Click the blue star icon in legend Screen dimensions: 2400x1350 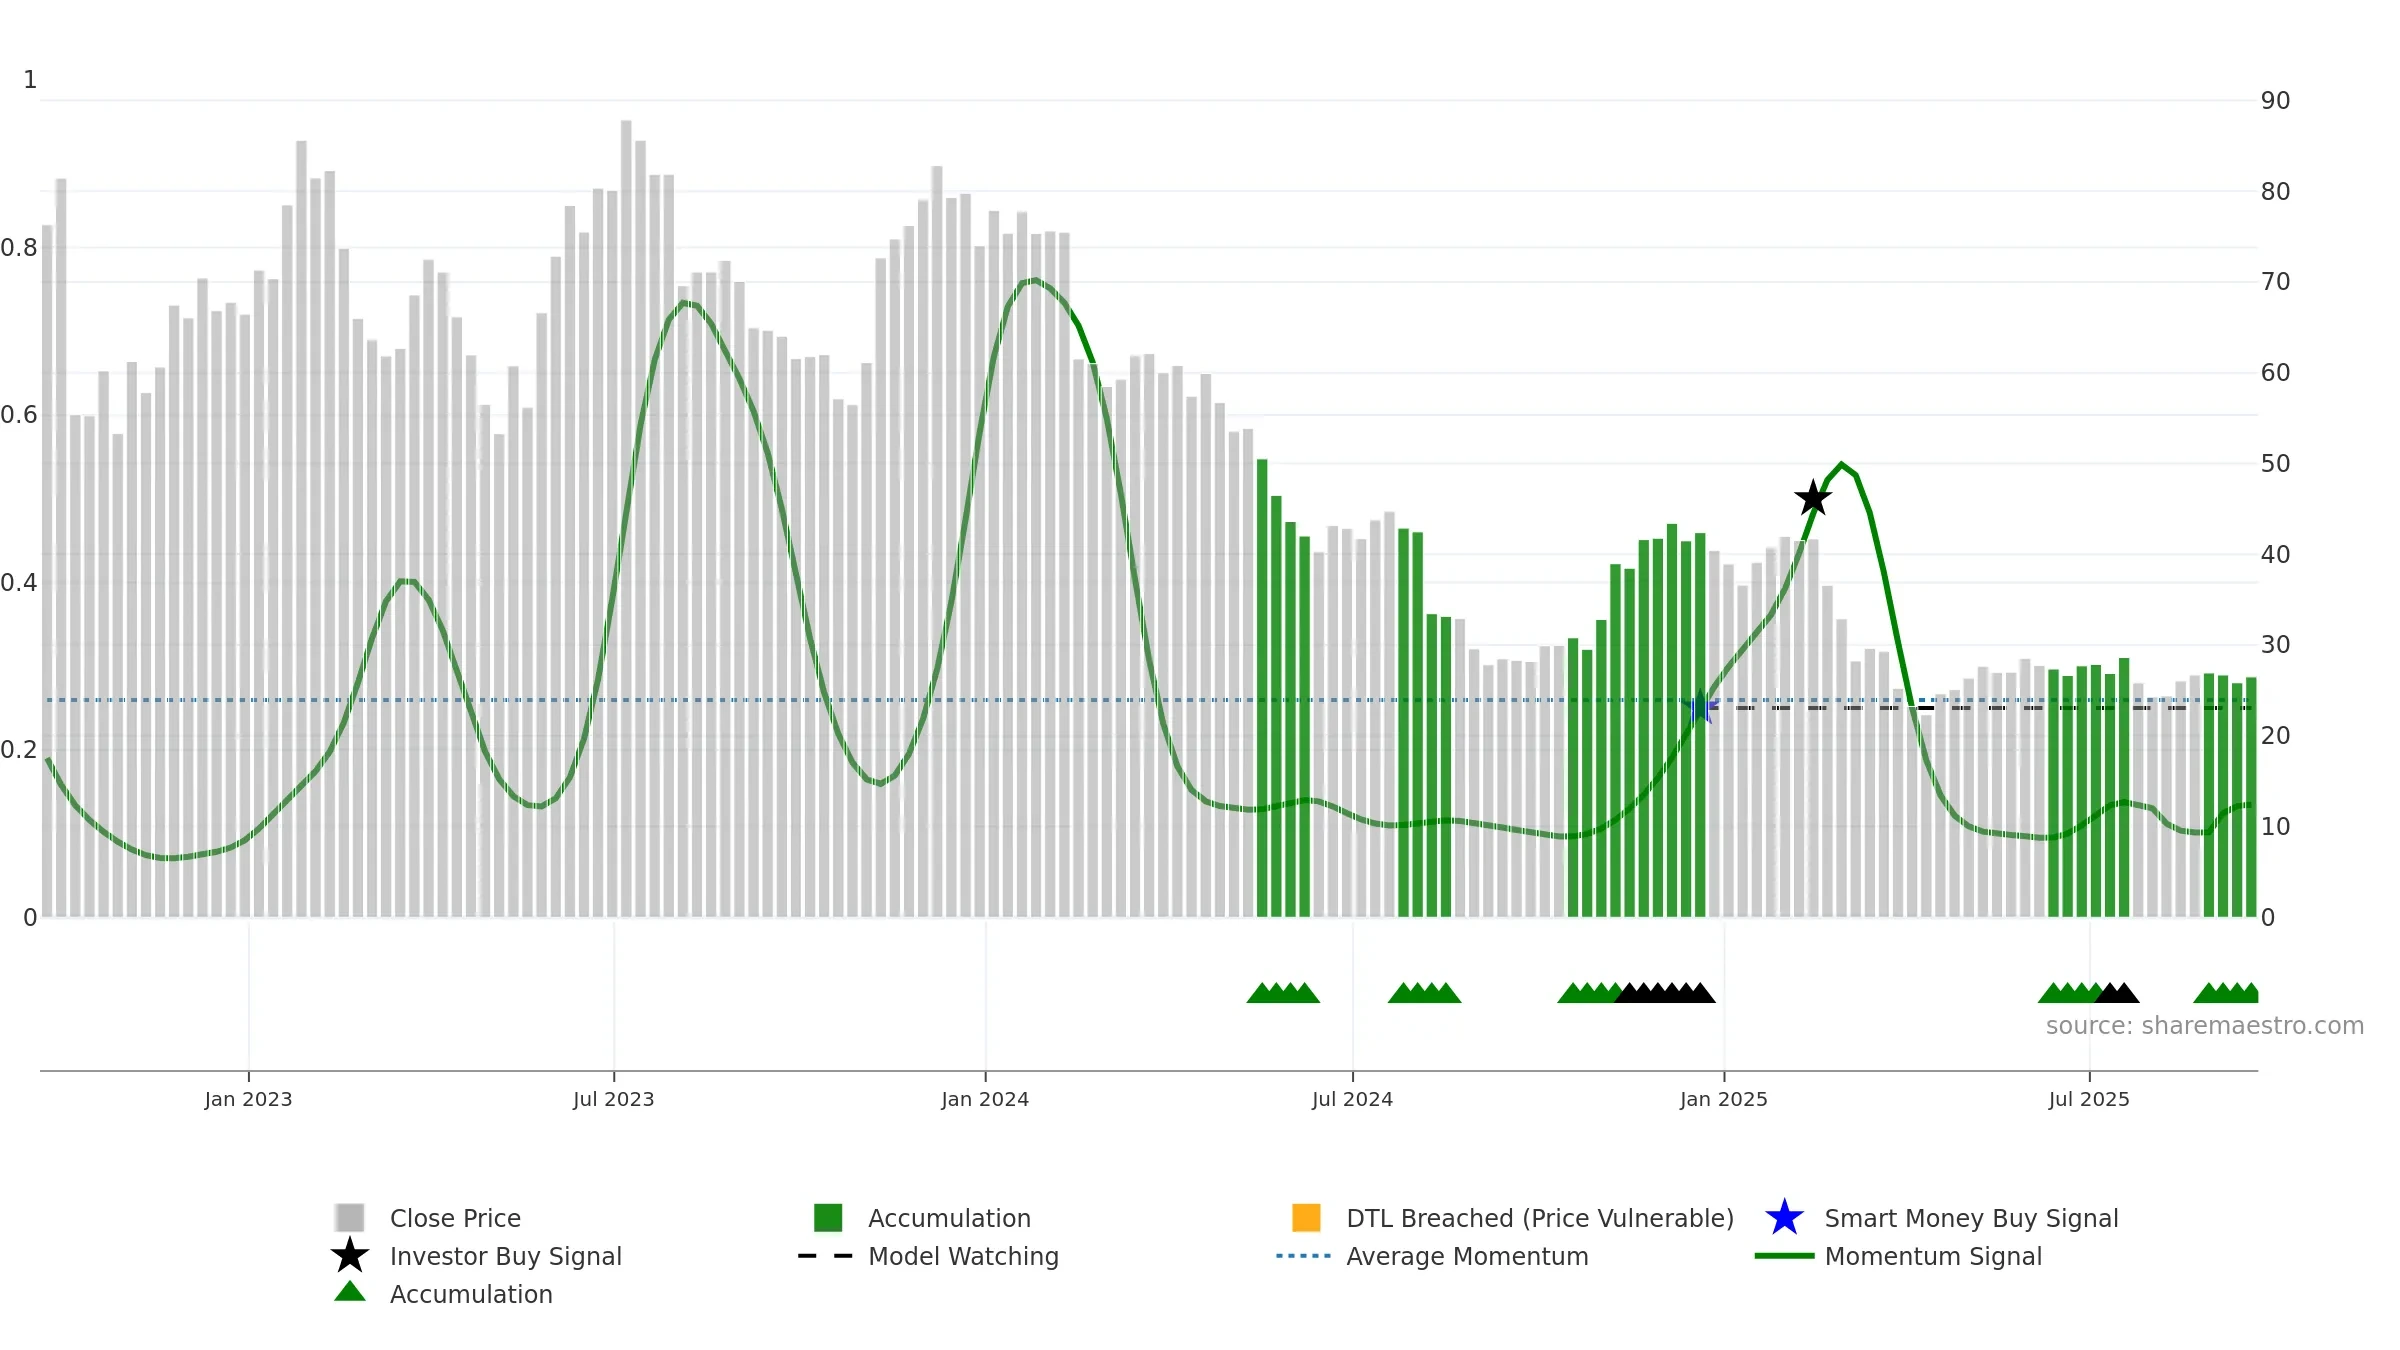tap(1784, 1218)
